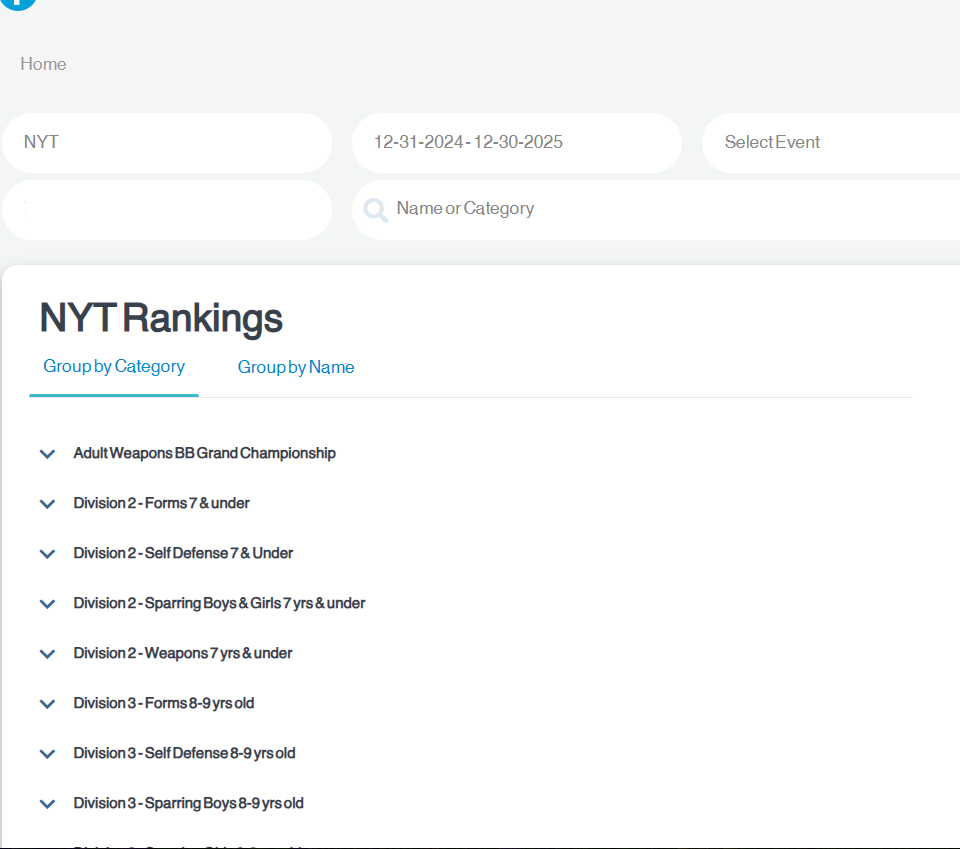
Task: Open the NYT ranking type dropdown
Action: pyautogui.click(x=166, y=142)
